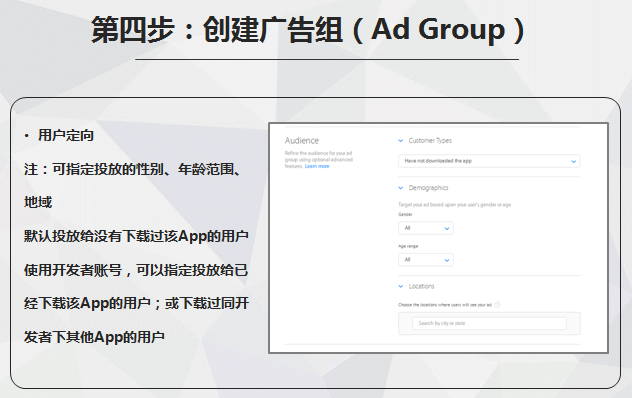Open the Gender dropdown set to All
632x398 pixels.
[426, 228]
